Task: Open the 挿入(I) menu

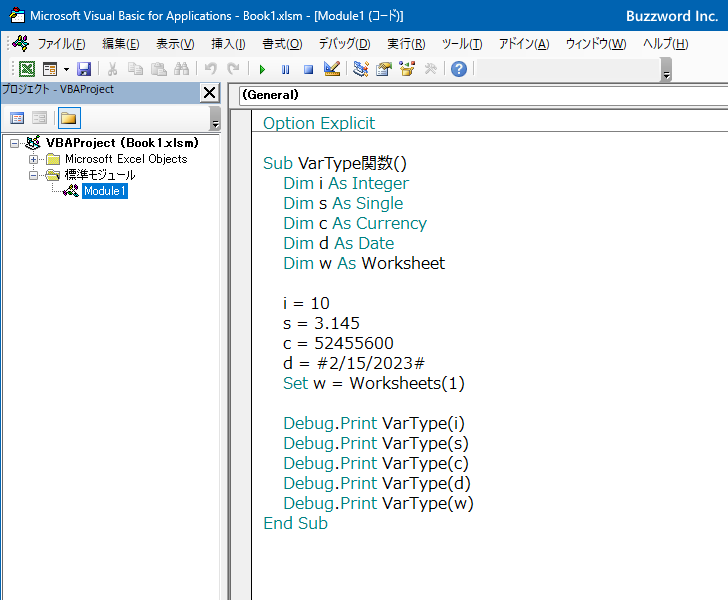Action: [228, 44]
